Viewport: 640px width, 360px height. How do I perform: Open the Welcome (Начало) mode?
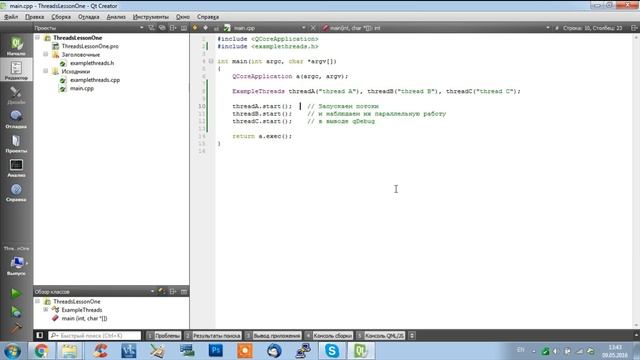[x=16, y=45]
